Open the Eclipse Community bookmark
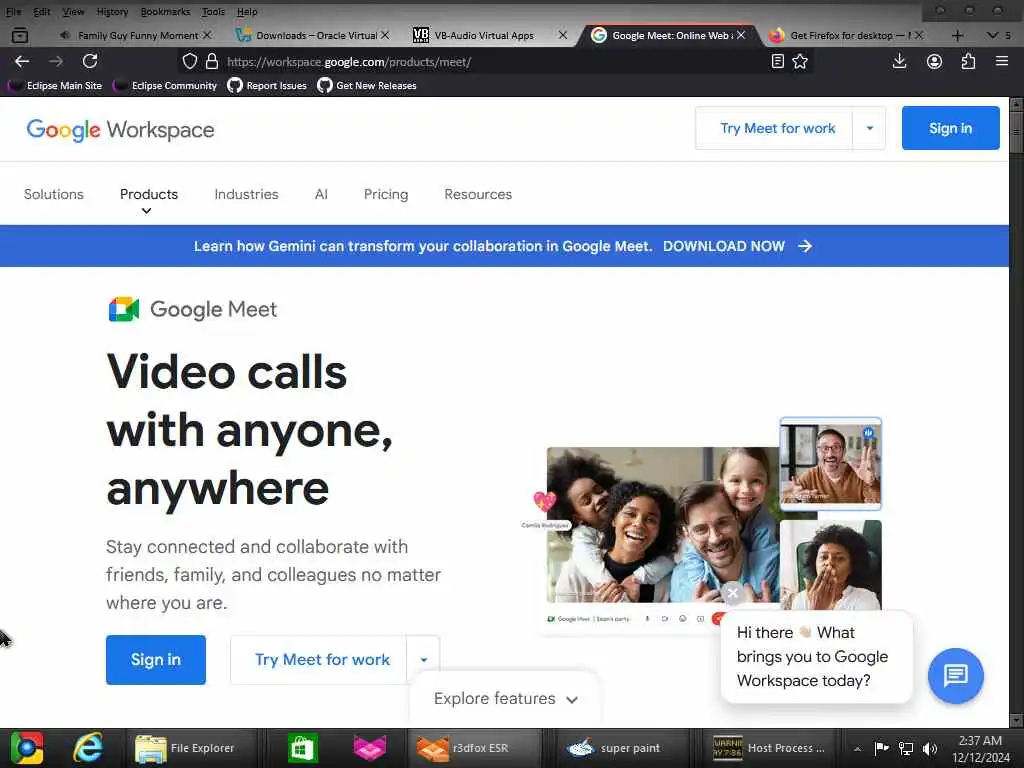1024x768 pixels. point(165,86)
